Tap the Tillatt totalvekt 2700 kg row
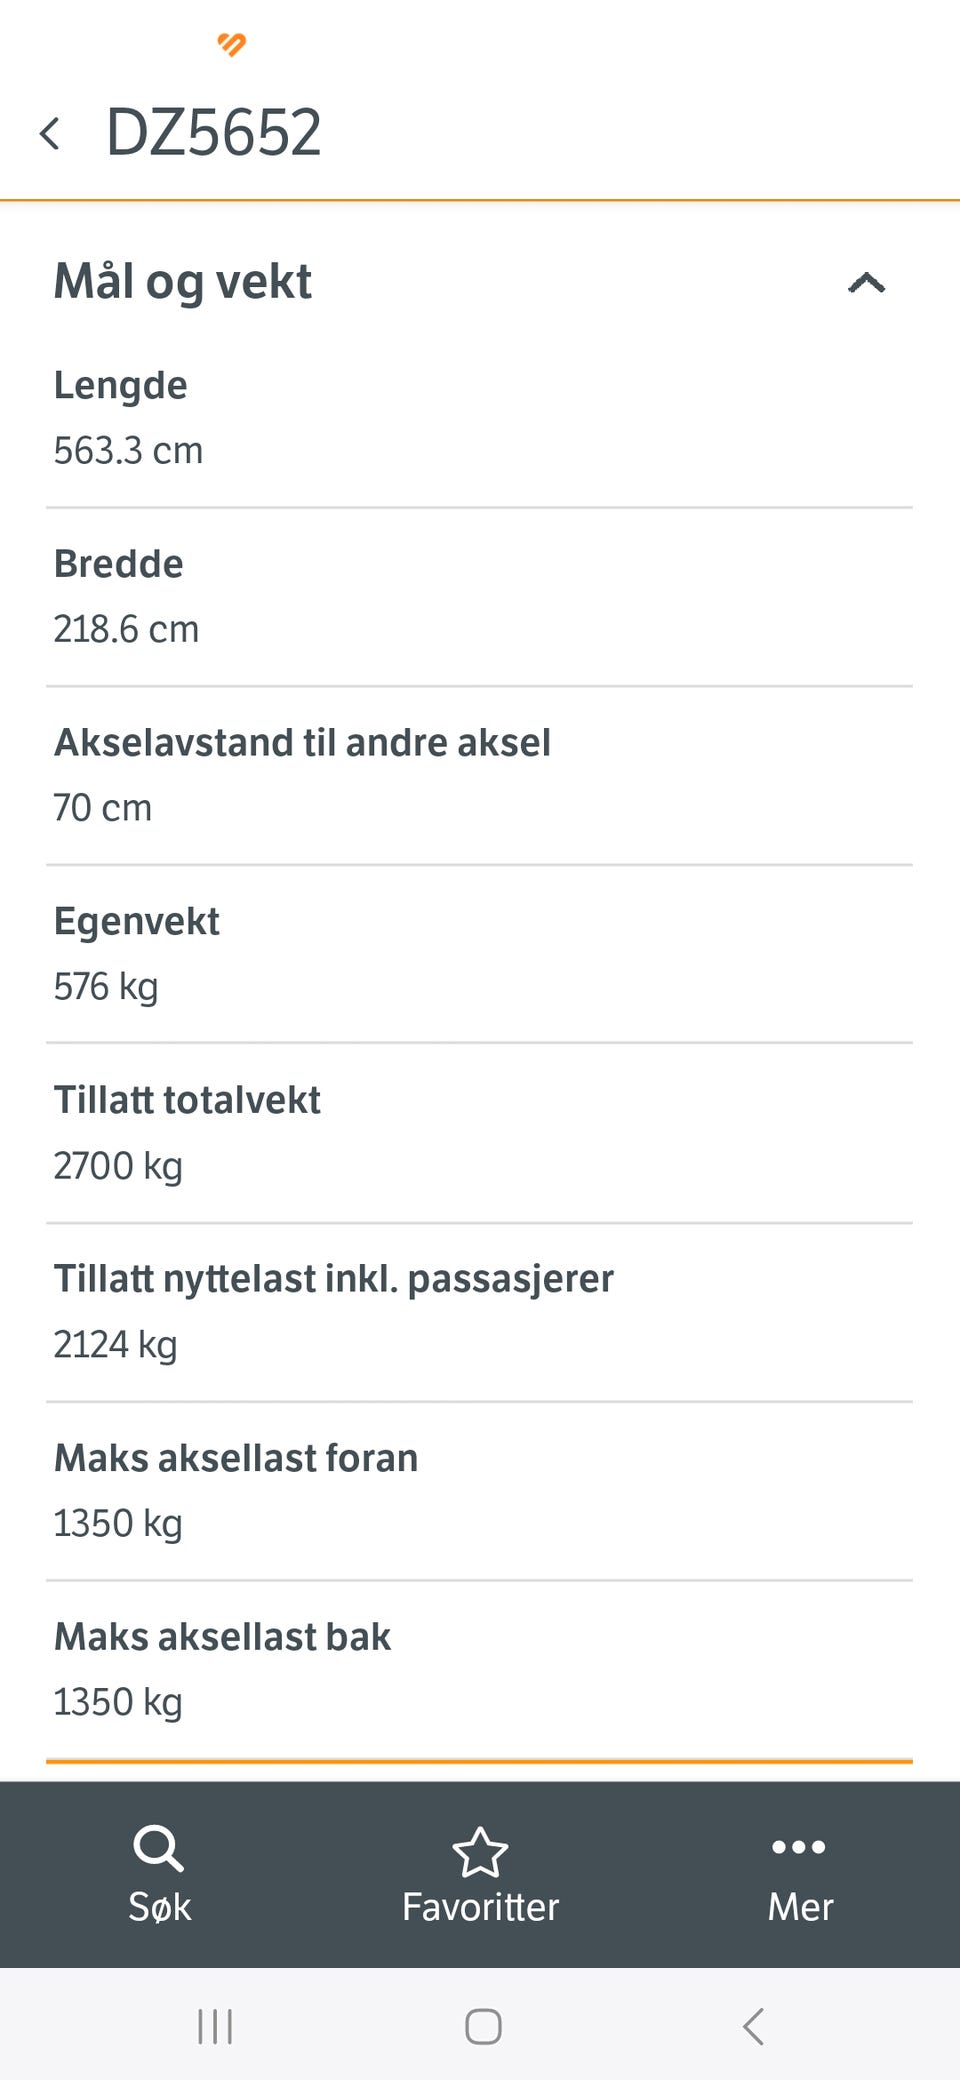 click(479, 1133)
